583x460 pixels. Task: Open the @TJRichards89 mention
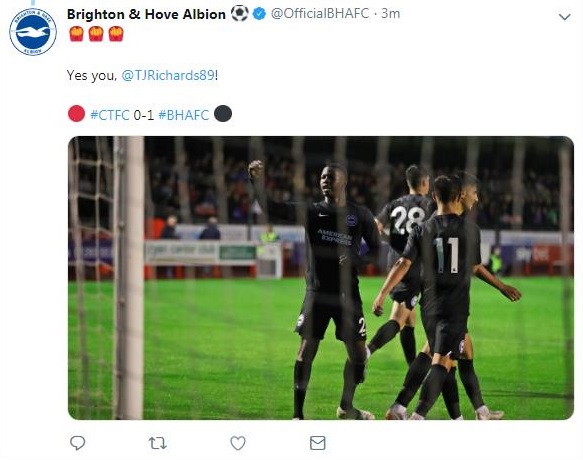(x=168, y=75)
